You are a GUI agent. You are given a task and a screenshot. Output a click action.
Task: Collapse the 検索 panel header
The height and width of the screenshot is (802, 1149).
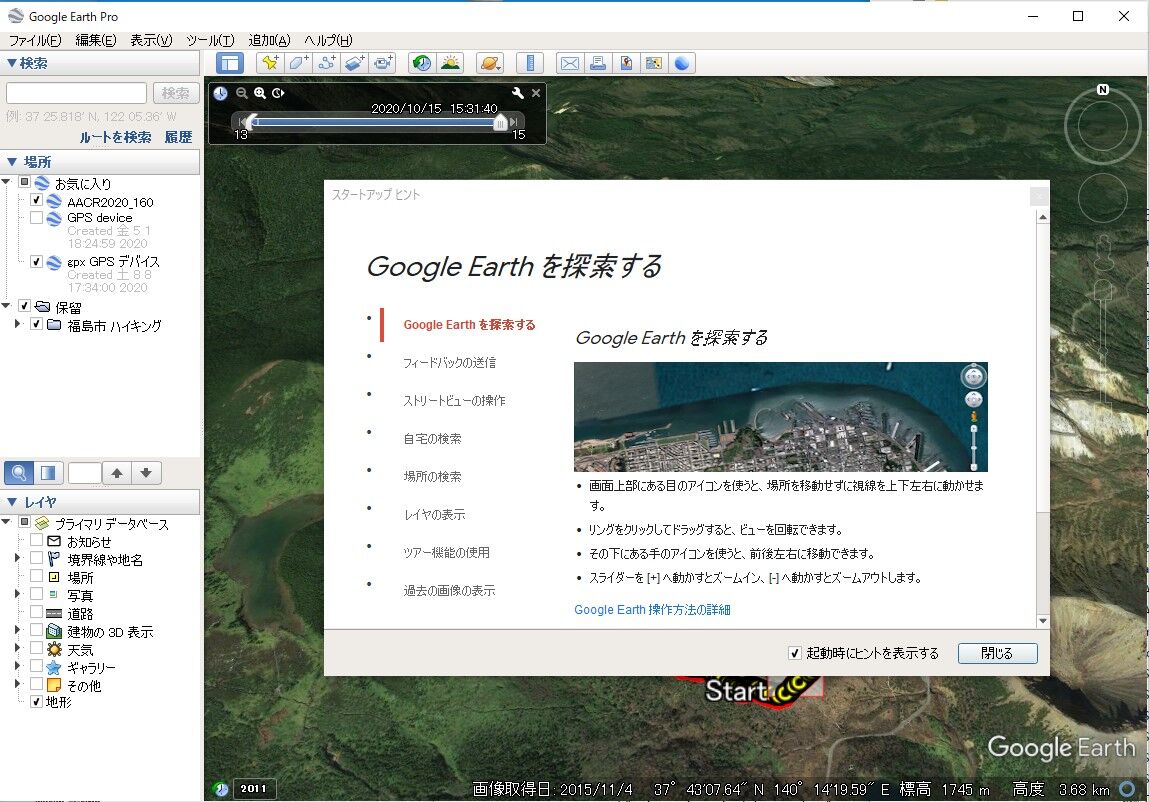100,63
